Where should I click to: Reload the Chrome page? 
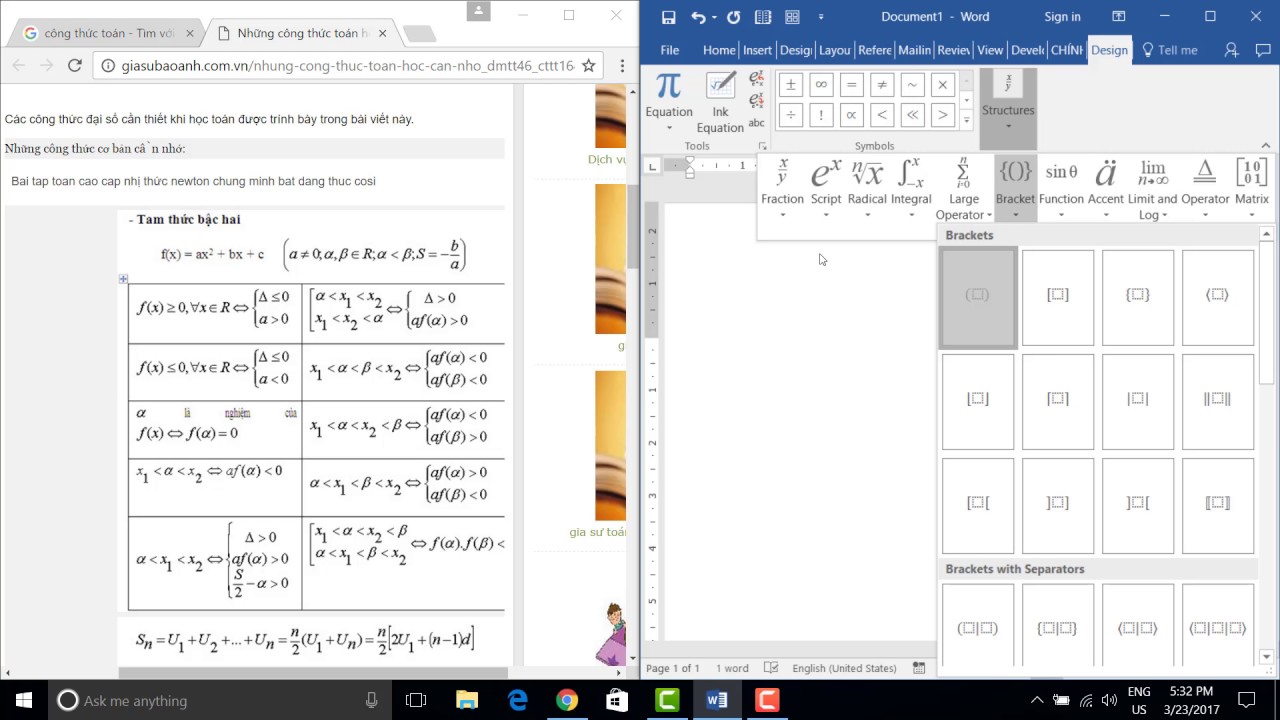[74, 65]
